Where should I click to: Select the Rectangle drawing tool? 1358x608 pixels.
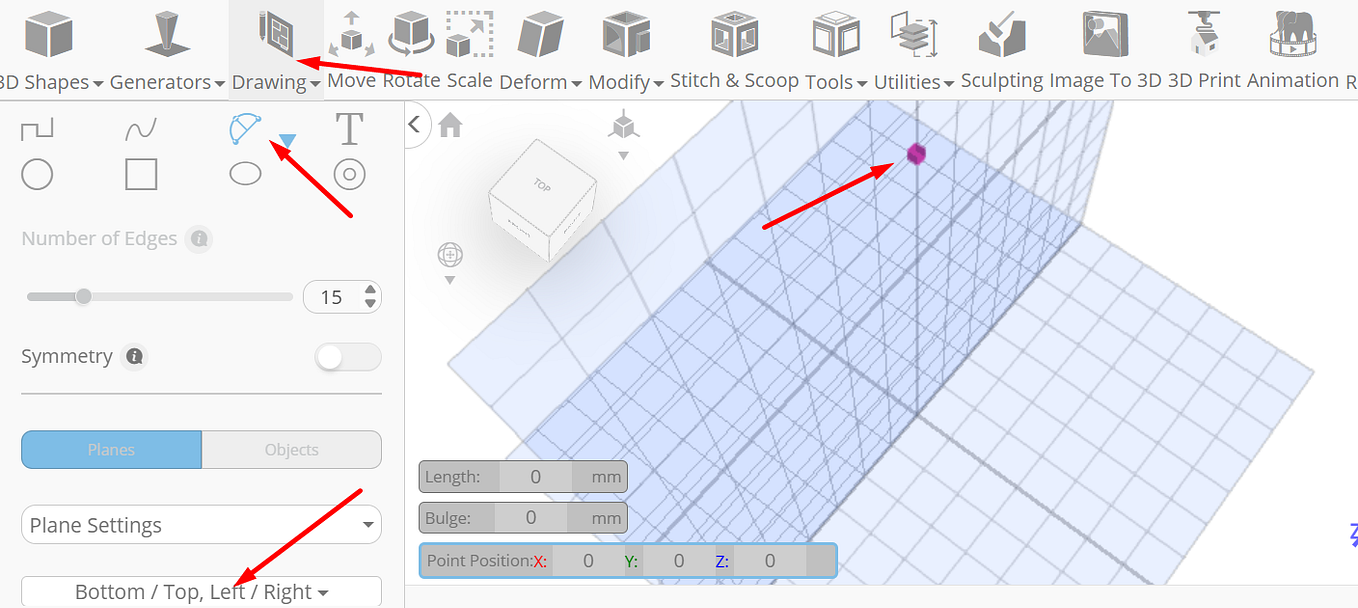pos(141,174)
